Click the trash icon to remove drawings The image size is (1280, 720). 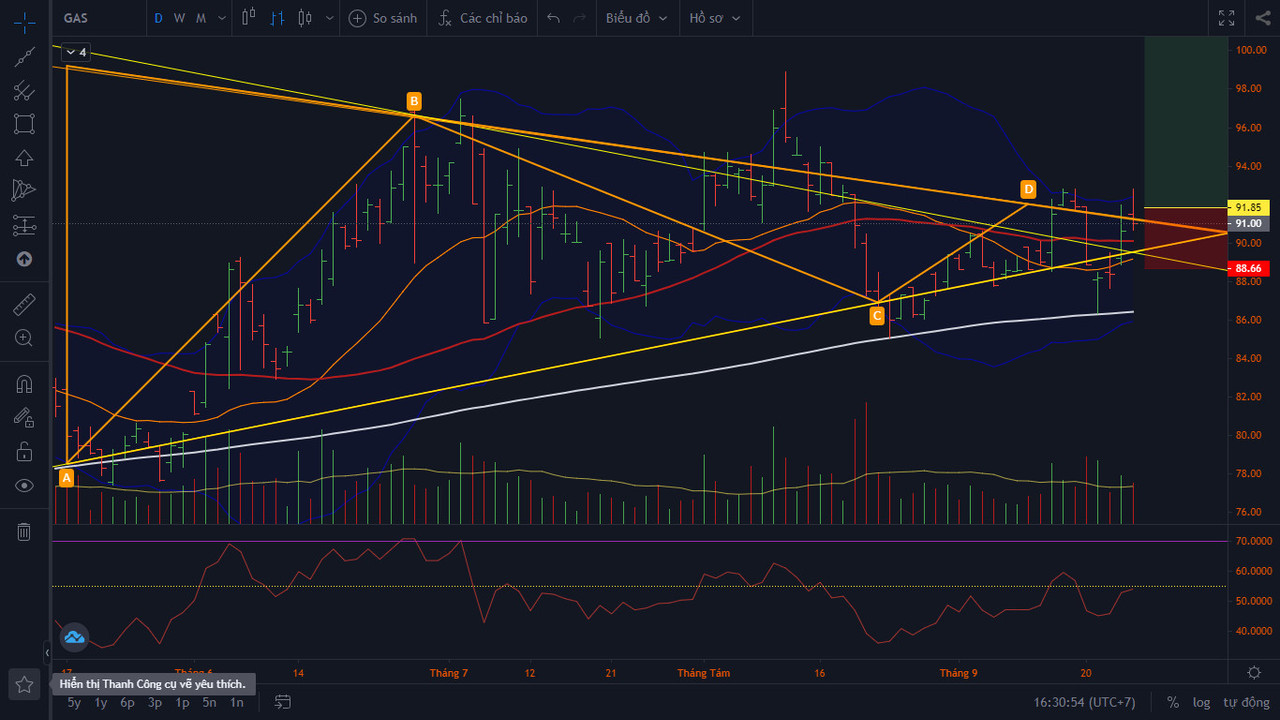[x=24, y=532]
